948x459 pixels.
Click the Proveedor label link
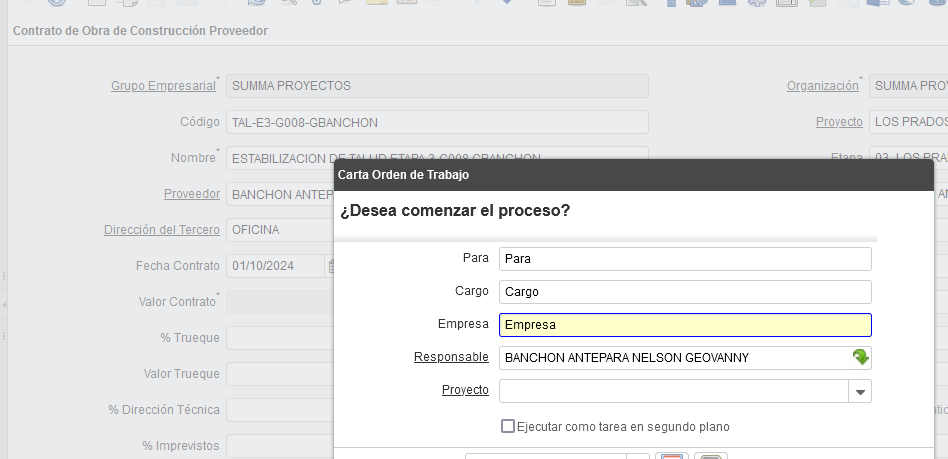click(191, 194)
